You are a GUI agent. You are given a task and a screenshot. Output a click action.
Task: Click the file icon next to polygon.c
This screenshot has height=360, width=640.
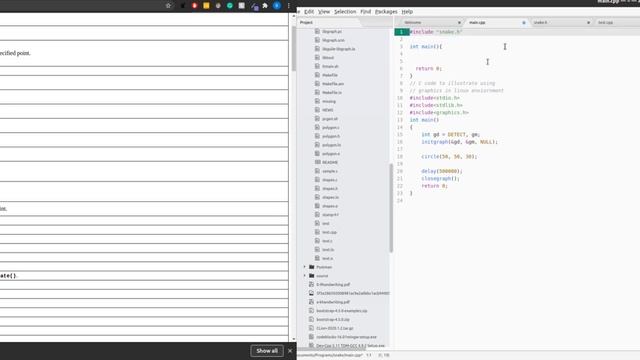[317, 127]
